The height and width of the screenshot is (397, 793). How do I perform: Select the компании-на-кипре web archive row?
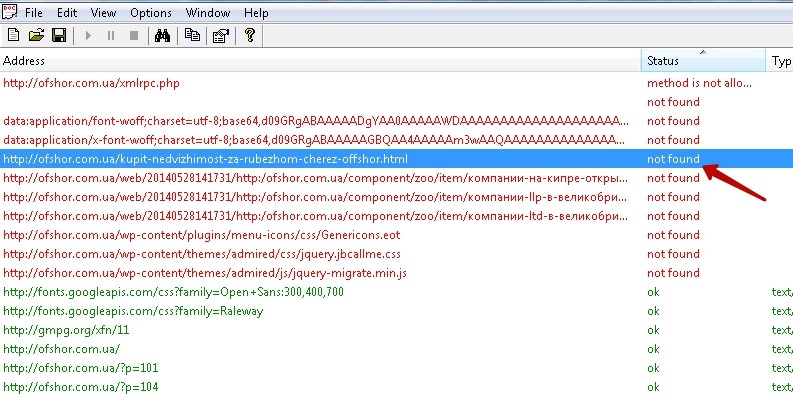[x=396, y=178]
